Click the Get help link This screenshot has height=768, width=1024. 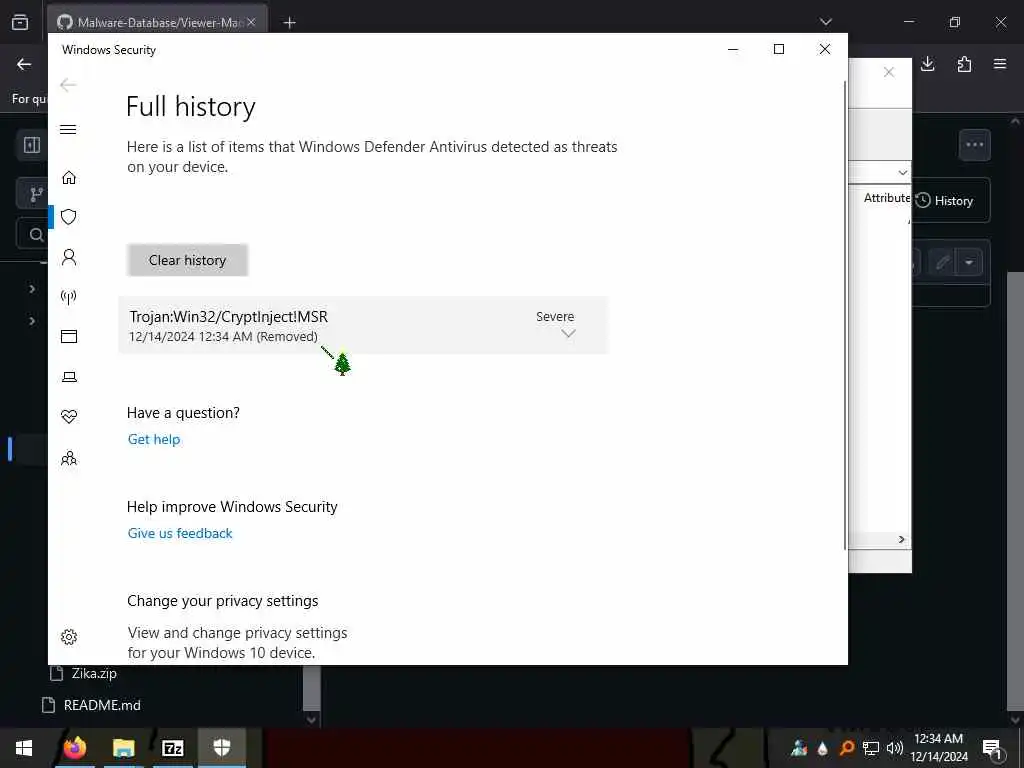[154, 440]
